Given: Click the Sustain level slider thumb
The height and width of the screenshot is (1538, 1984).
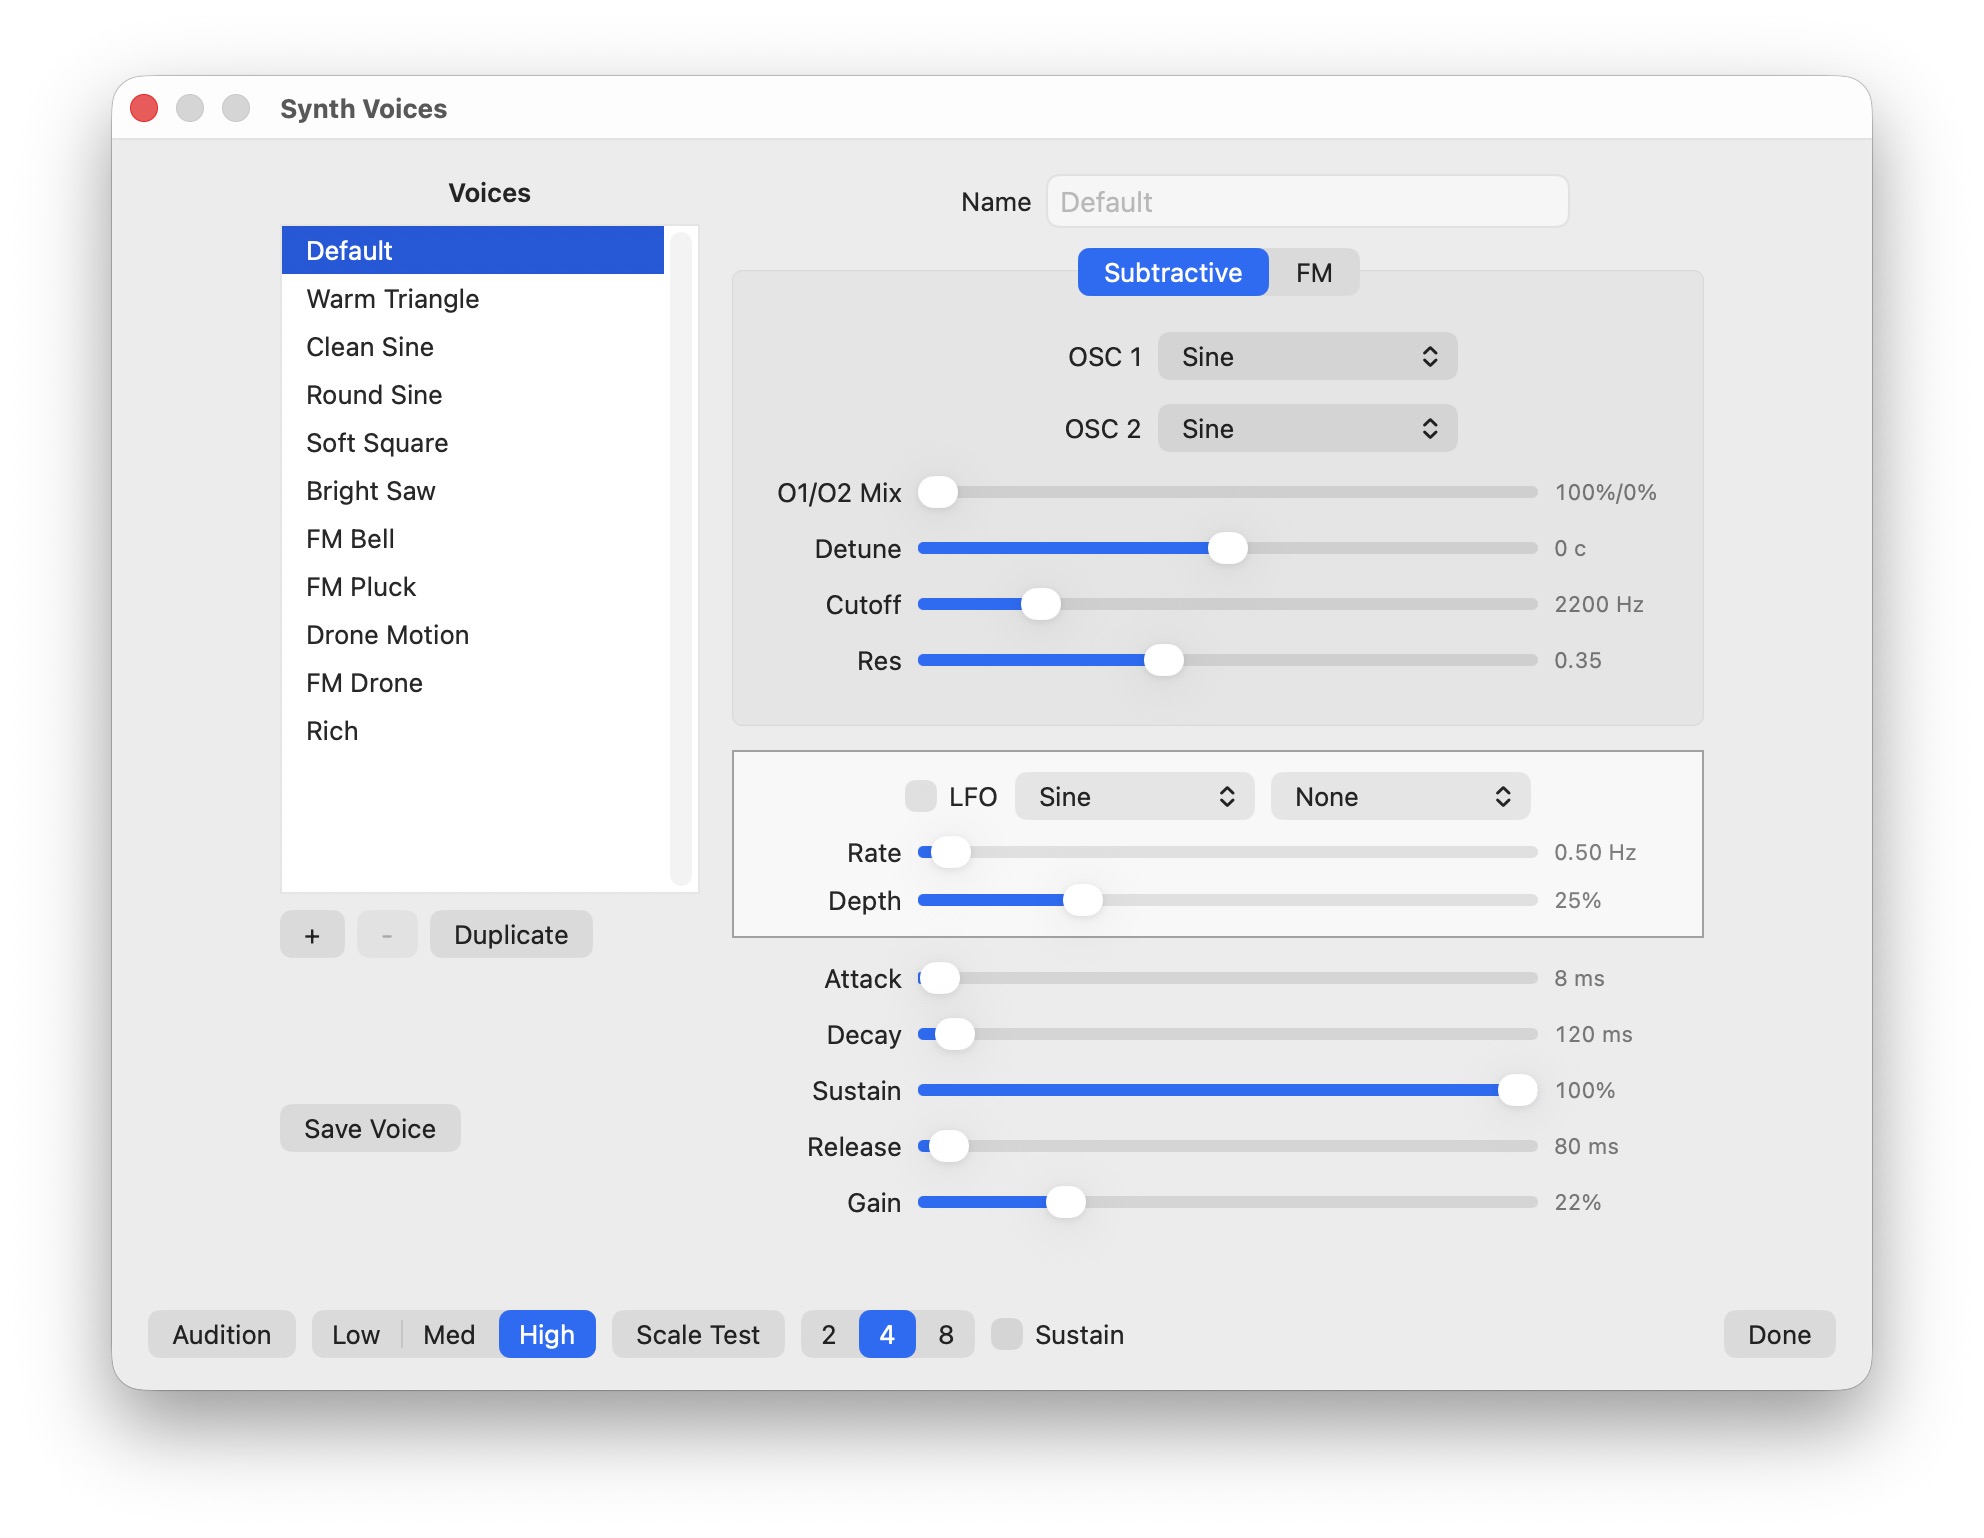Looking at the screenshot, I should pos(1517,1090).
